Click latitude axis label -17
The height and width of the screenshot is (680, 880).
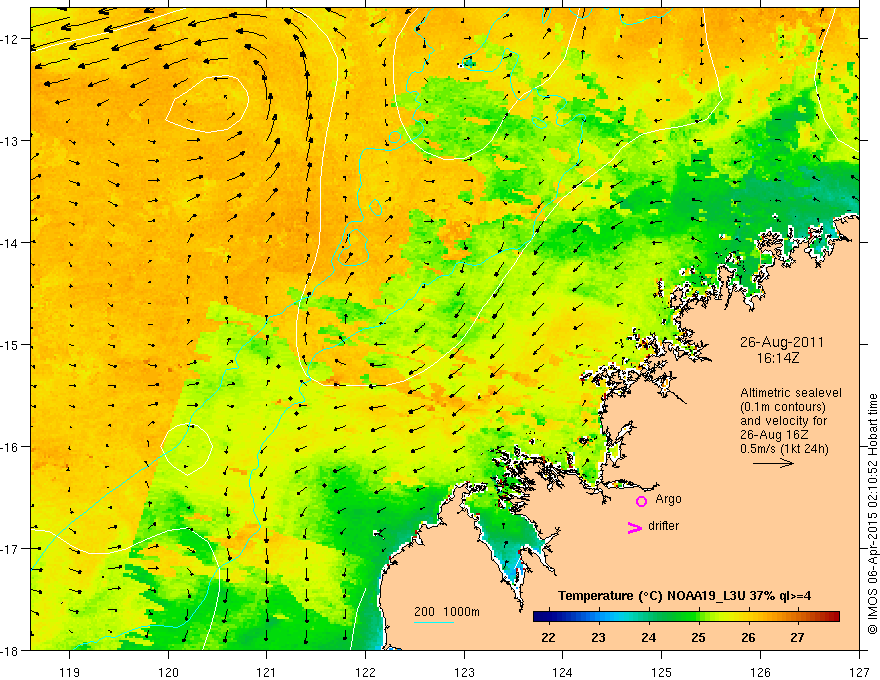coord(10,549)
